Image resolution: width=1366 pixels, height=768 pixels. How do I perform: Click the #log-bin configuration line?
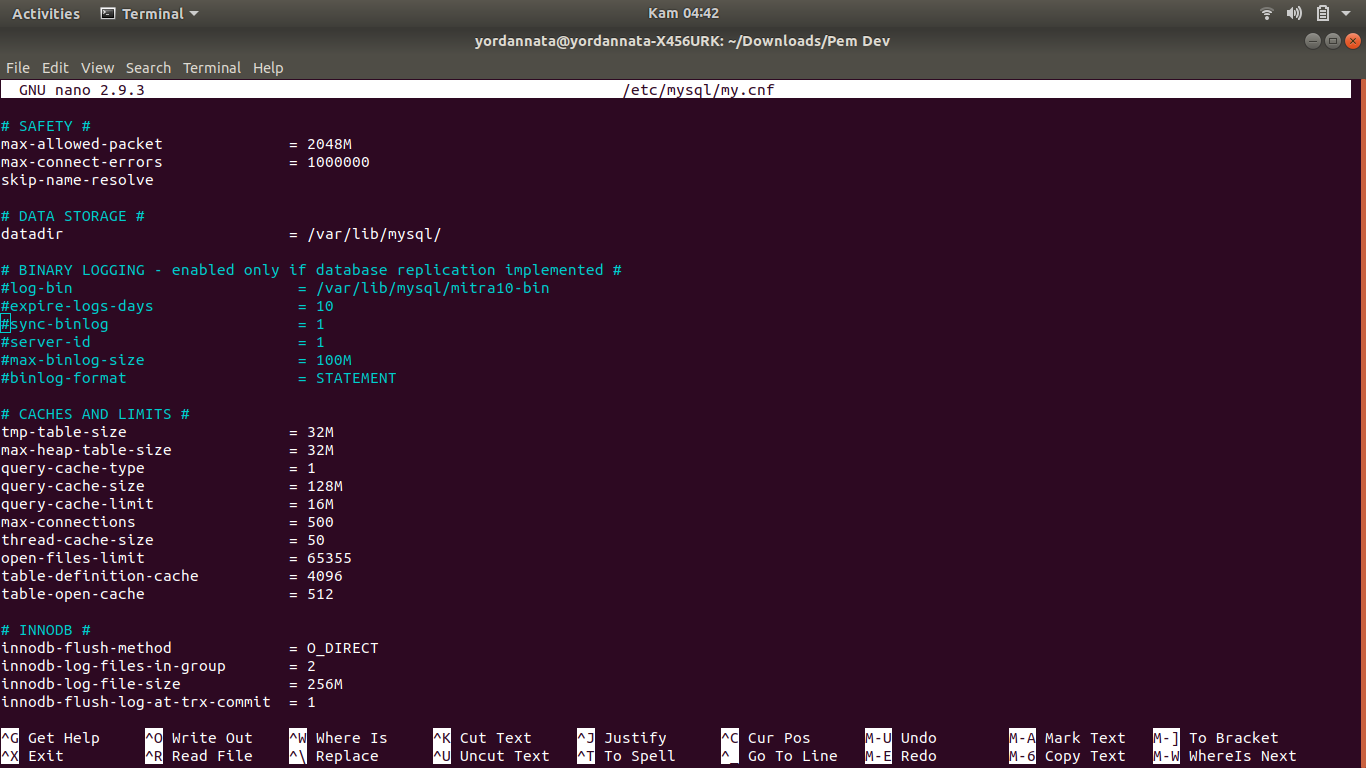pos(37,288)
